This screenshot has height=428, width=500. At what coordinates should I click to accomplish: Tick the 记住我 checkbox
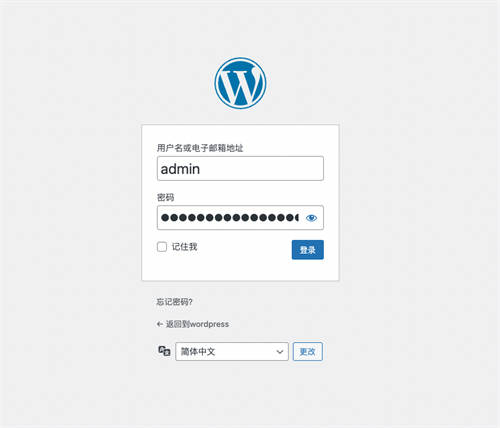click(162, 247)
